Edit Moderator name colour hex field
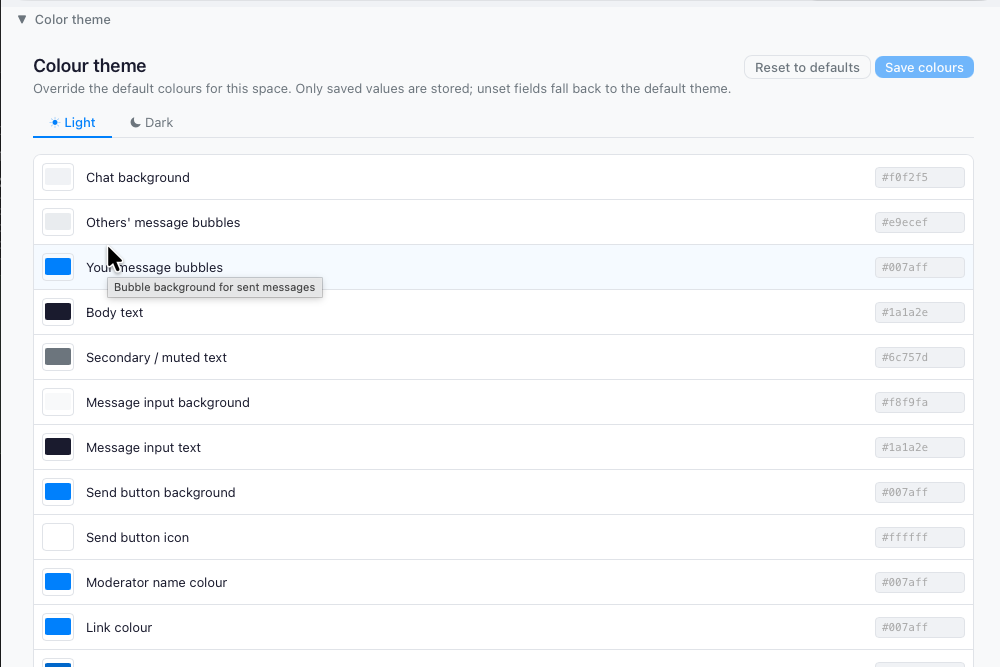Screen dimensions: 1000x667 tap(920, 582)
